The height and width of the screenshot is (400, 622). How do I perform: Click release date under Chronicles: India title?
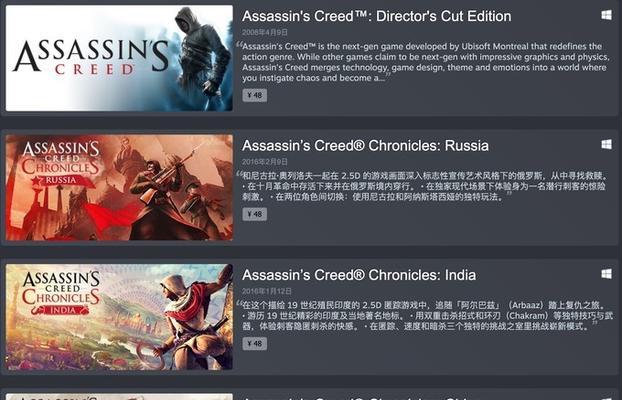267,291
